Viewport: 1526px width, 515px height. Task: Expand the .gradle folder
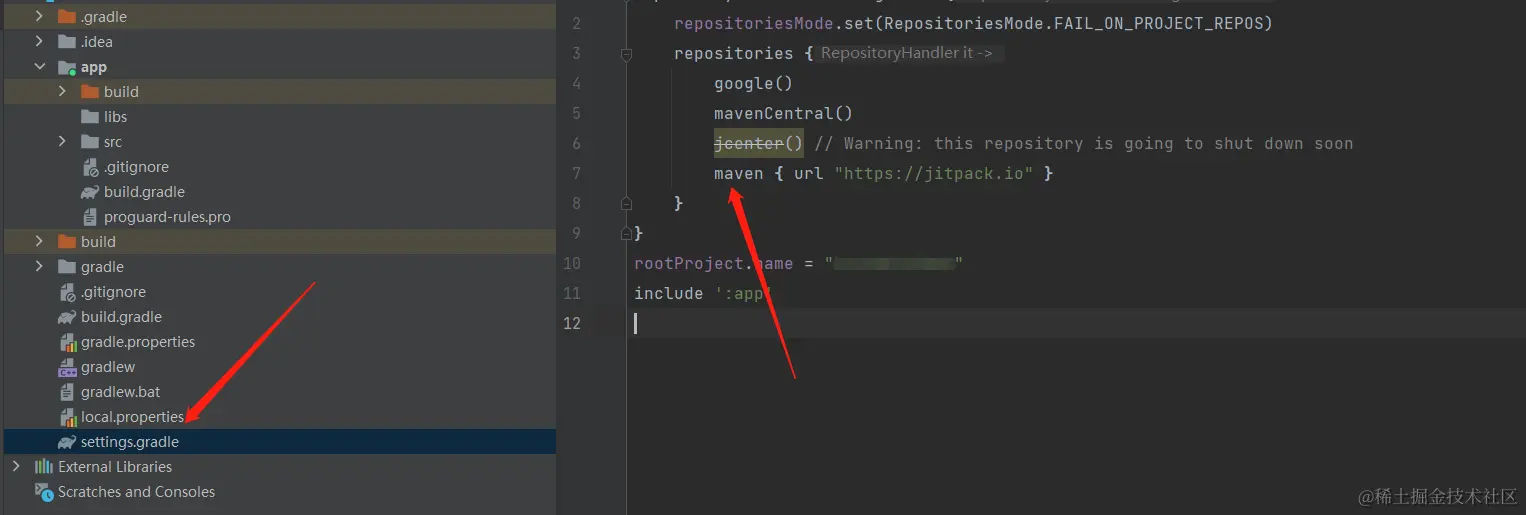40,17
